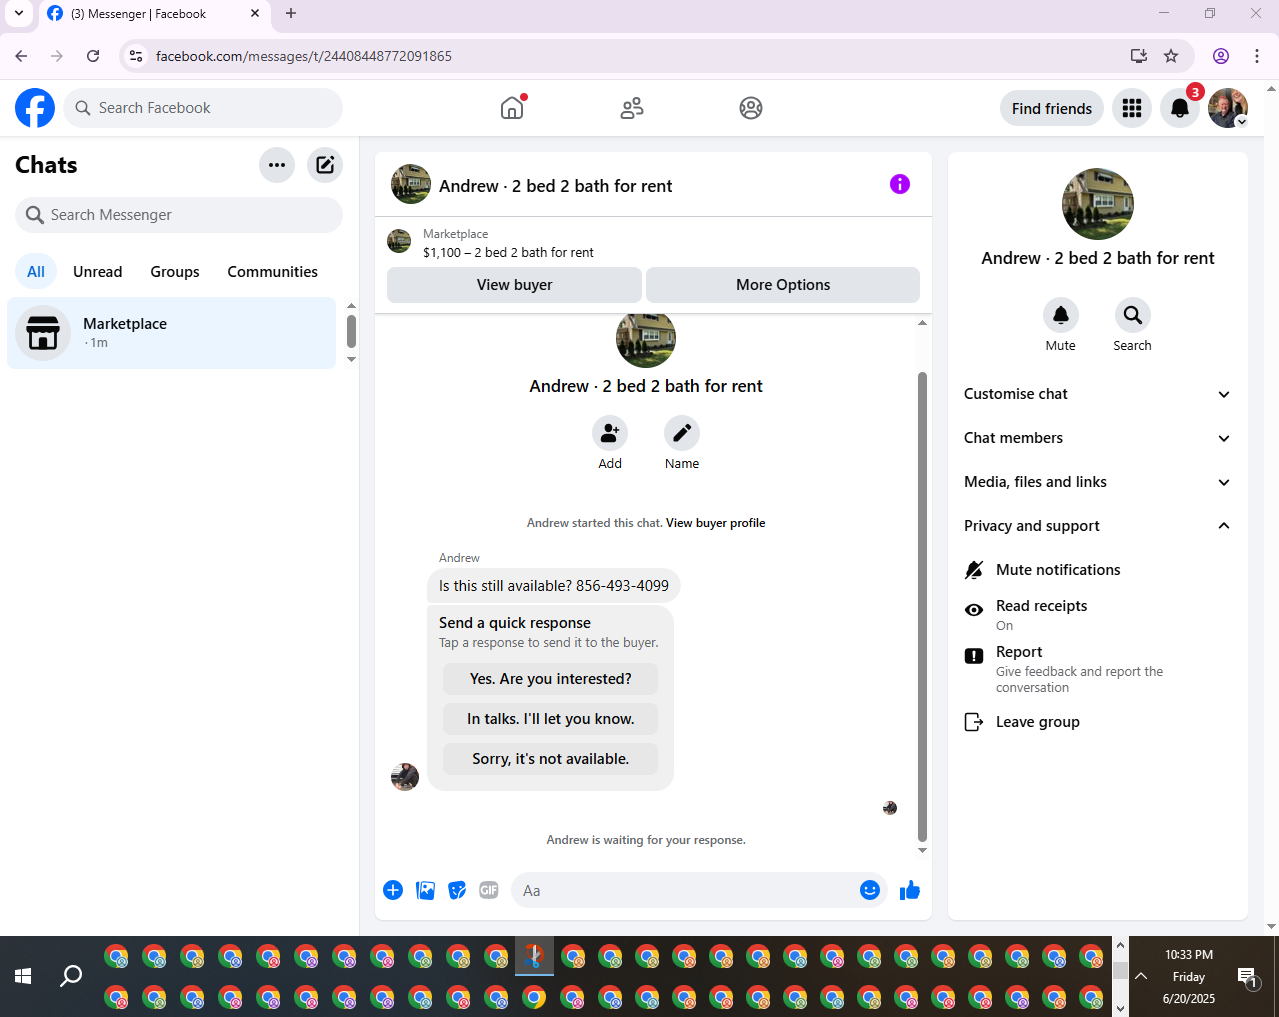Focus the Search Messenger field

pos(179,215)
